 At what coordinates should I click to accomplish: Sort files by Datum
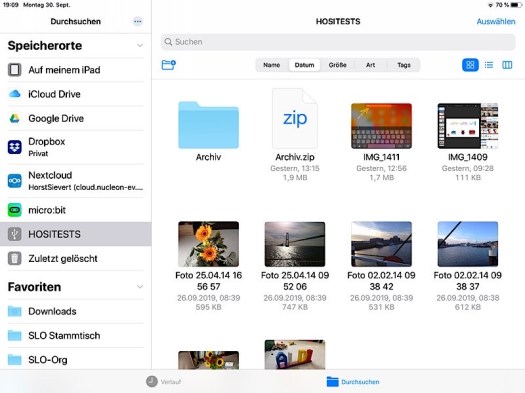pos(304,65)
